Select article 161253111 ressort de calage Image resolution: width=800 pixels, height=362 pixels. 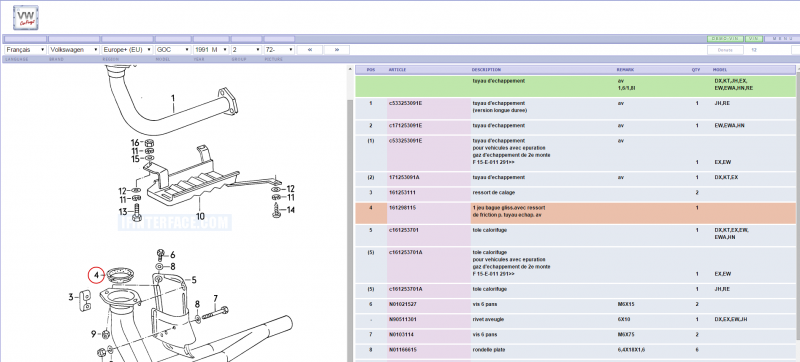point(402,193)
